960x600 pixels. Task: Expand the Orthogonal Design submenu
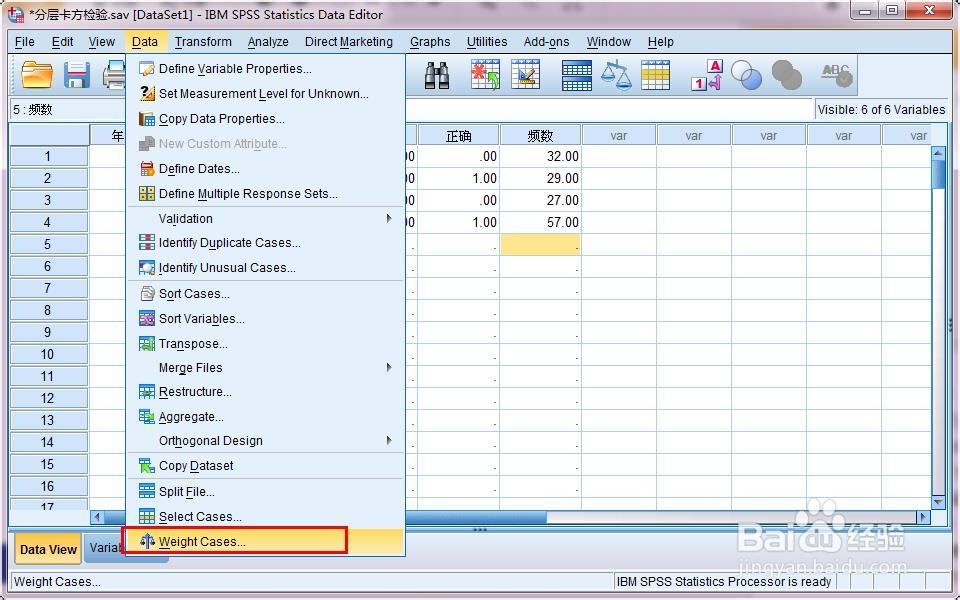(x=264, y=441)
